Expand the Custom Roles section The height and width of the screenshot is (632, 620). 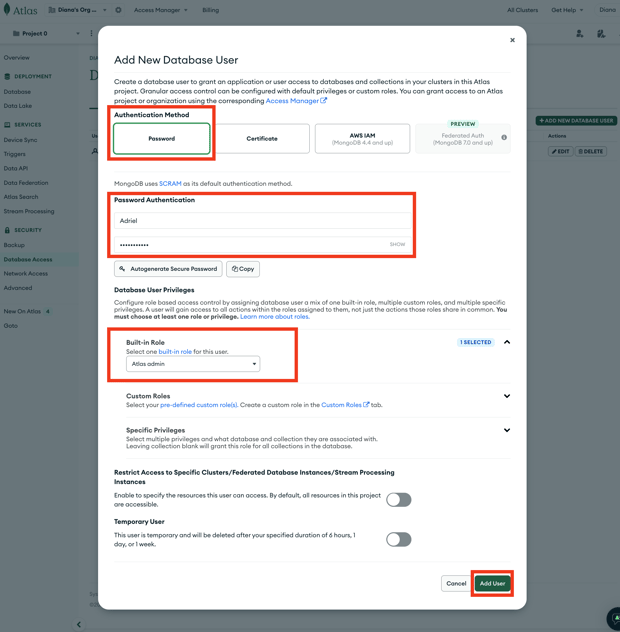click(x=507, y=396)
